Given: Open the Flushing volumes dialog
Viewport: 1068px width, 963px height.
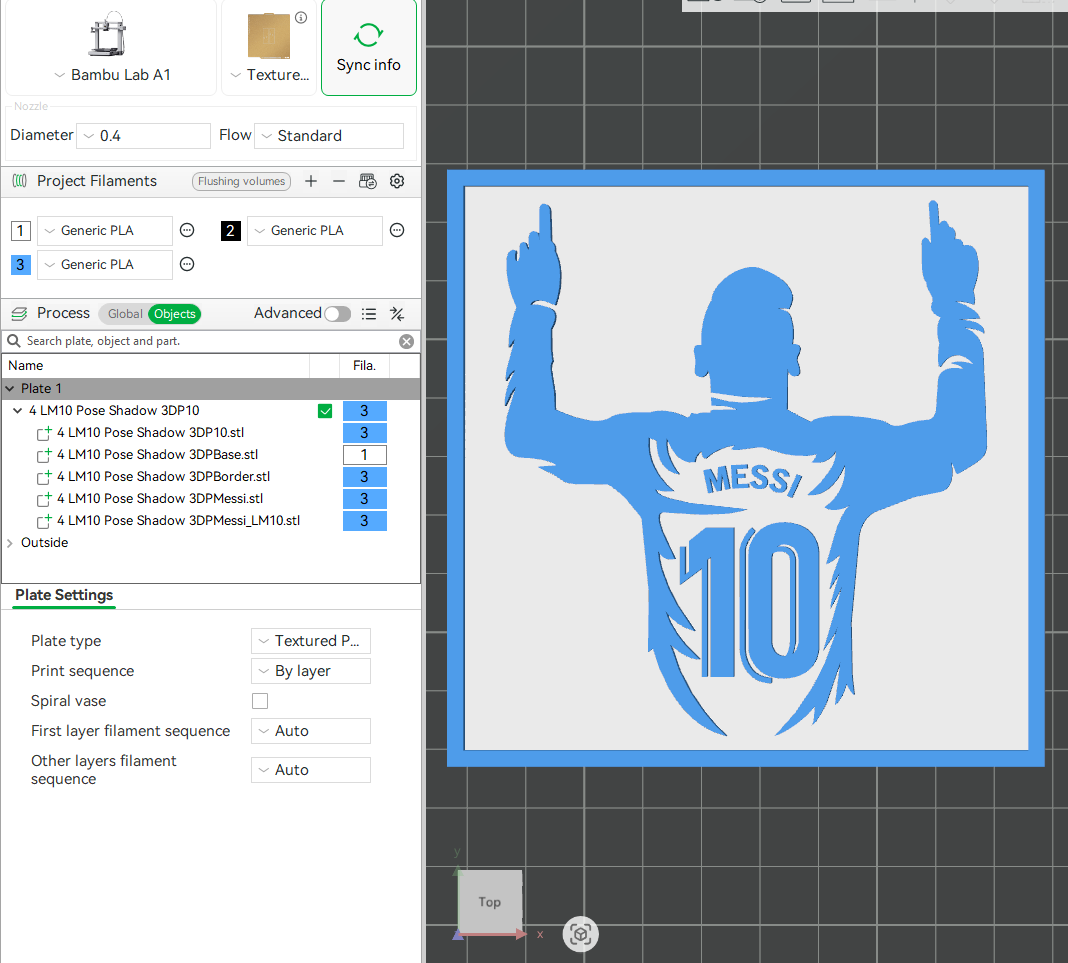Looking at the screenshot, I should (241, 181).
